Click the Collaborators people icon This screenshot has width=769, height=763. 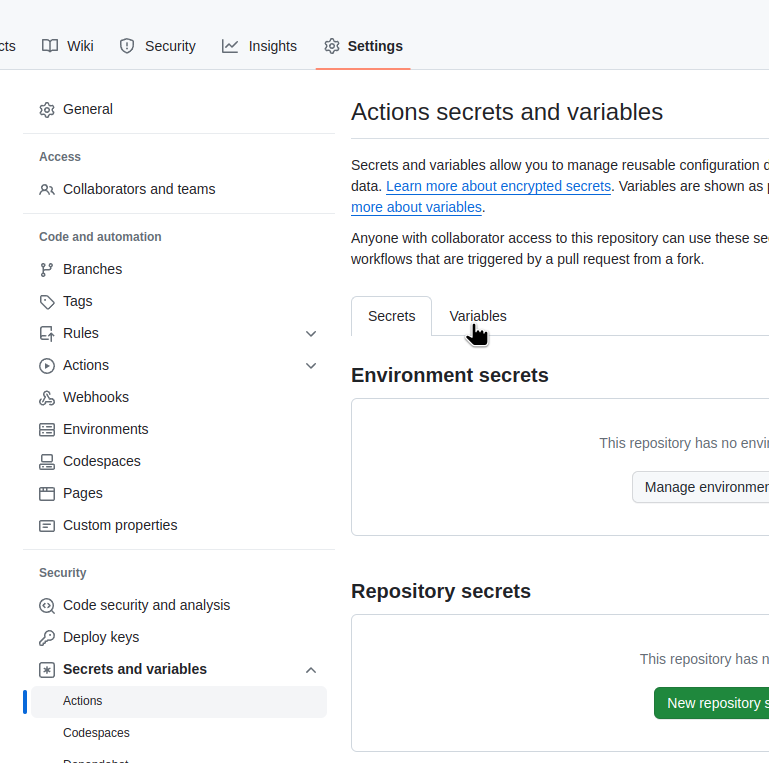(x=47, y=189)
